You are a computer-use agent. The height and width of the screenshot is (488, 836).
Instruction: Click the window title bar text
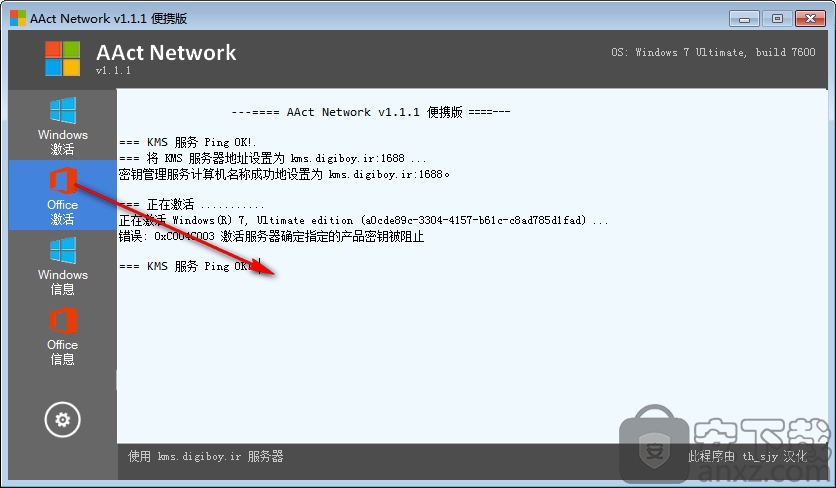(x=108, y=19)
